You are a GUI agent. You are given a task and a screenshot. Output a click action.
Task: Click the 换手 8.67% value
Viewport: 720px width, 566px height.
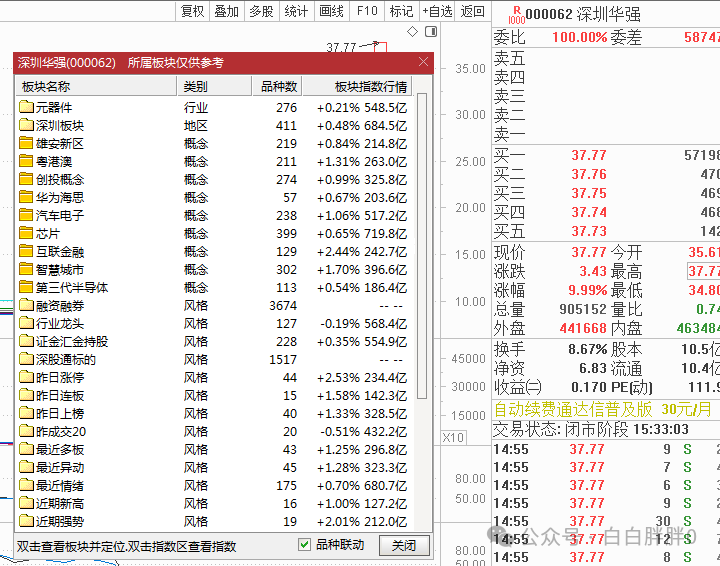587,349
